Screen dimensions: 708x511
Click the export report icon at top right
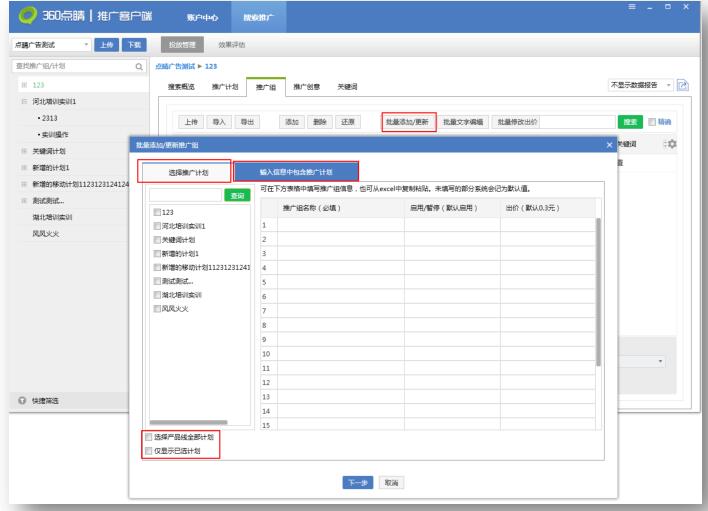coord(683,87)
